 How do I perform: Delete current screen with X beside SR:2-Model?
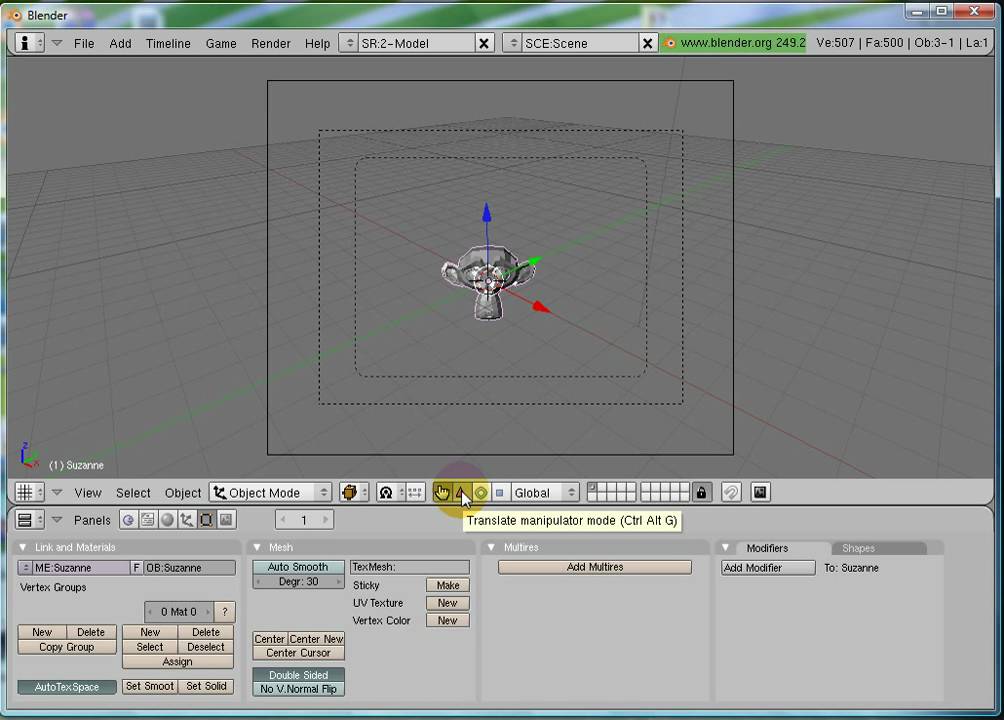tap(484, 43)
